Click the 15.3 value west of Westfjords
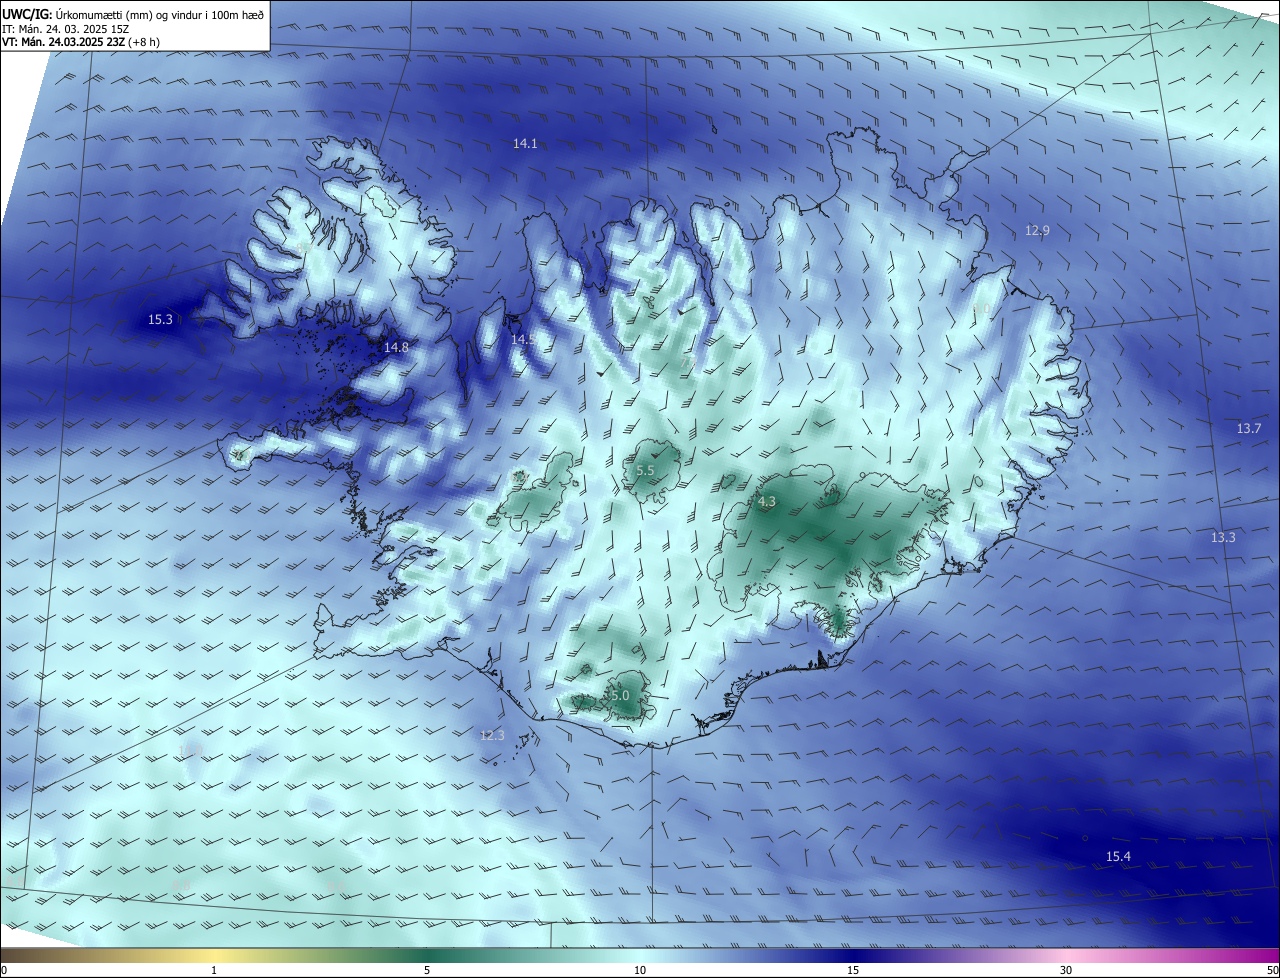Image resolution: width=1280 pixels, height=978 pixels. (x=160, y=320)
